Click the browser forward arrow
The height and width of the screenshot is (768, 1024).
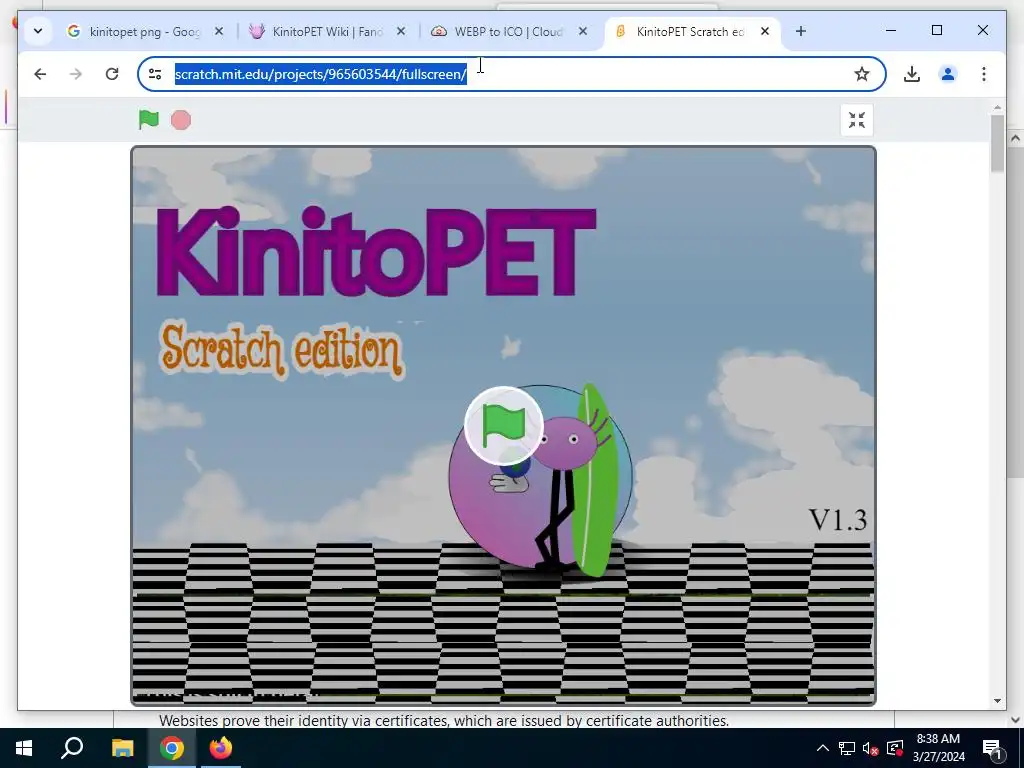pyautogui.click(x=76, y=74)
